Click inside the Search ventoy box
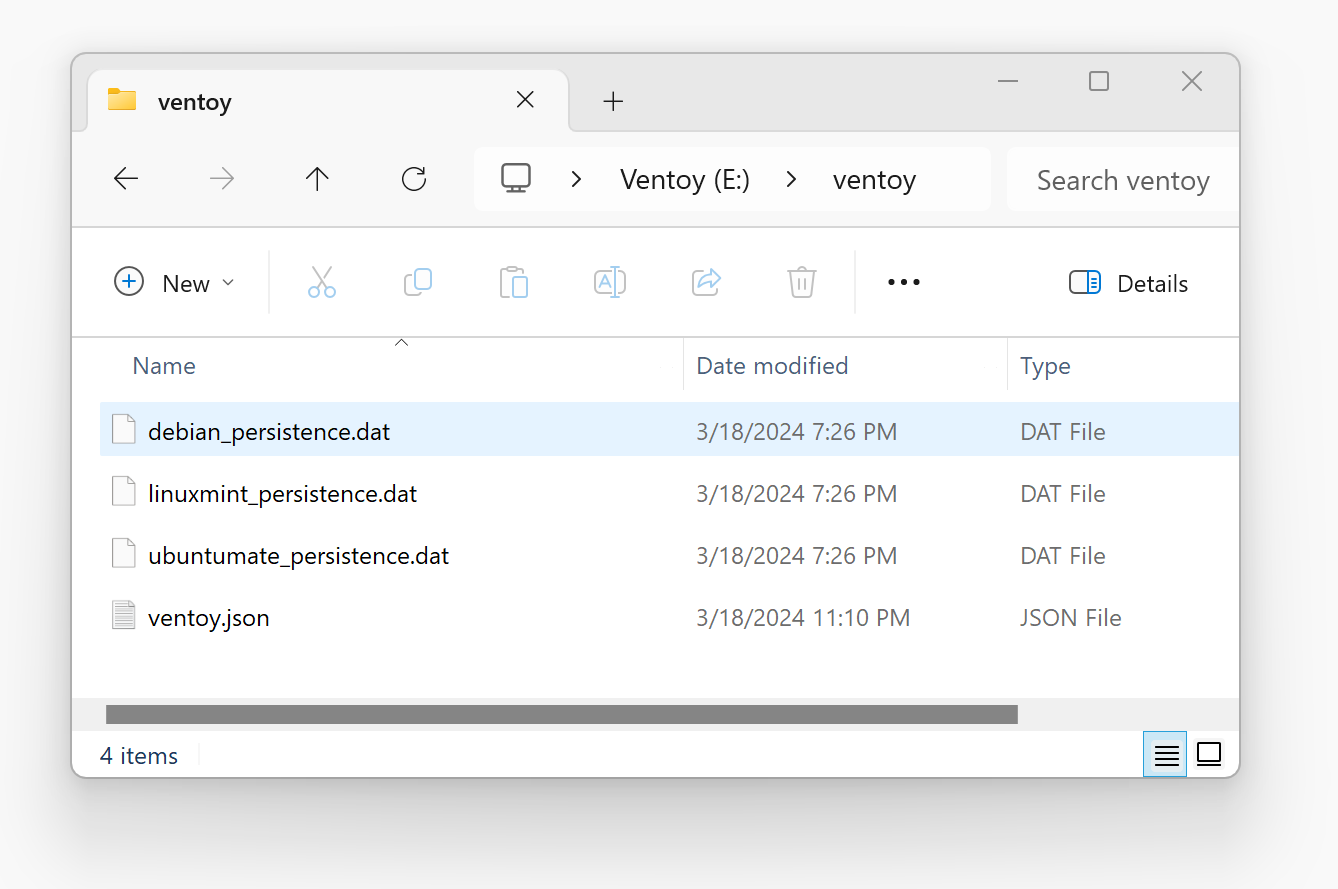The image size is (1338, 889). pyautogui.click(x=1122, y=180)
